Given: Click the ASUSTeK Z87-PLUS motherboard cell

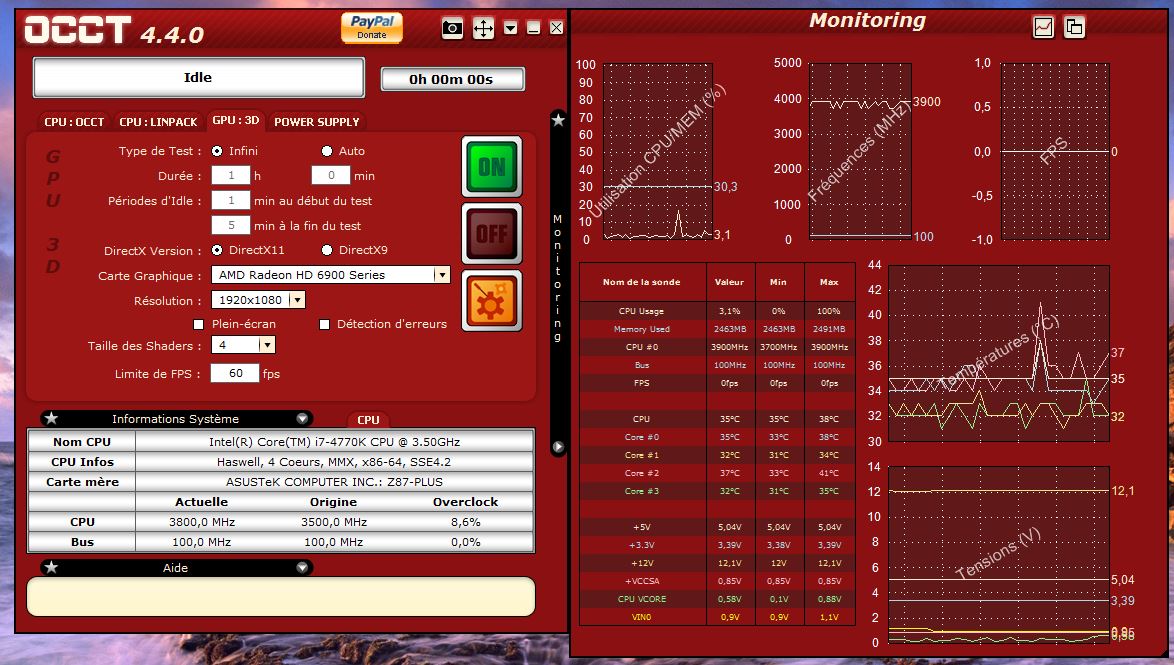Looking at the screenshot, I should 334,482.
